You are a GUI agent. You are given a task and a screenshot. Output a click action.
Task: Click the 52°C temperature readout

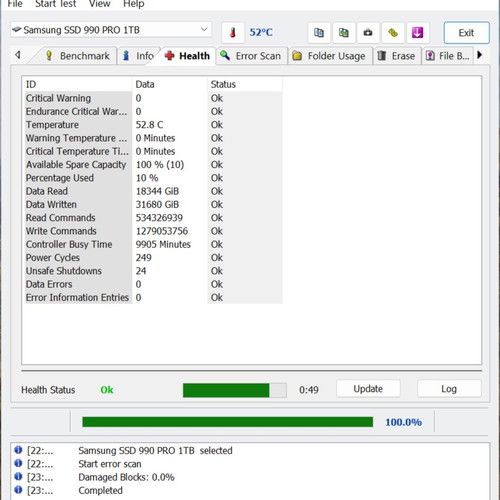pyautogui.click(x=261, y=32)
